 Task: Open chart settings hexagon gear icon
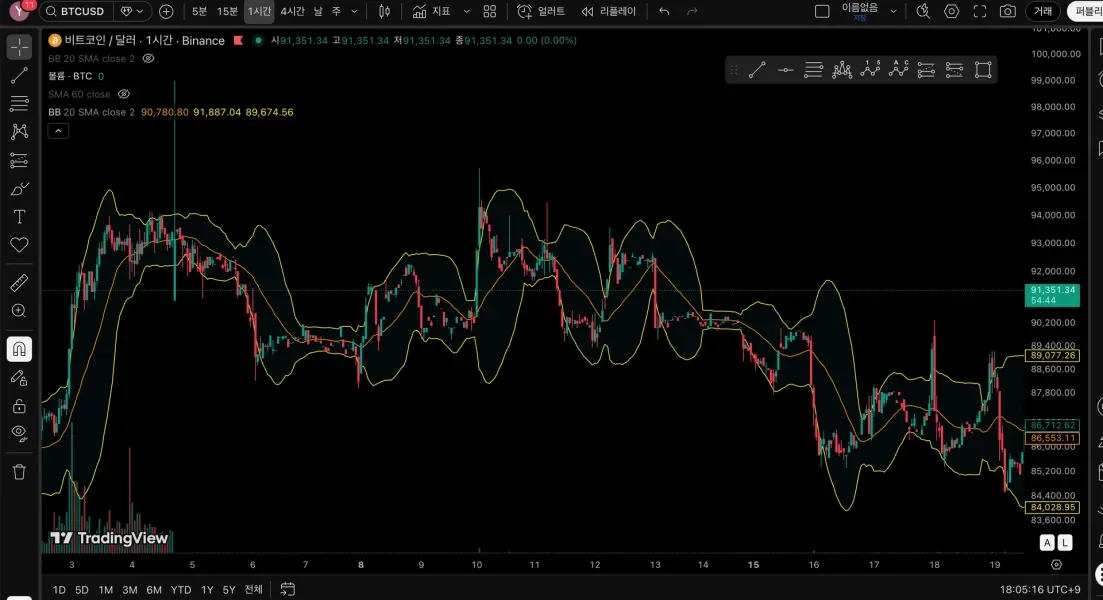click(x=951, y=12)
